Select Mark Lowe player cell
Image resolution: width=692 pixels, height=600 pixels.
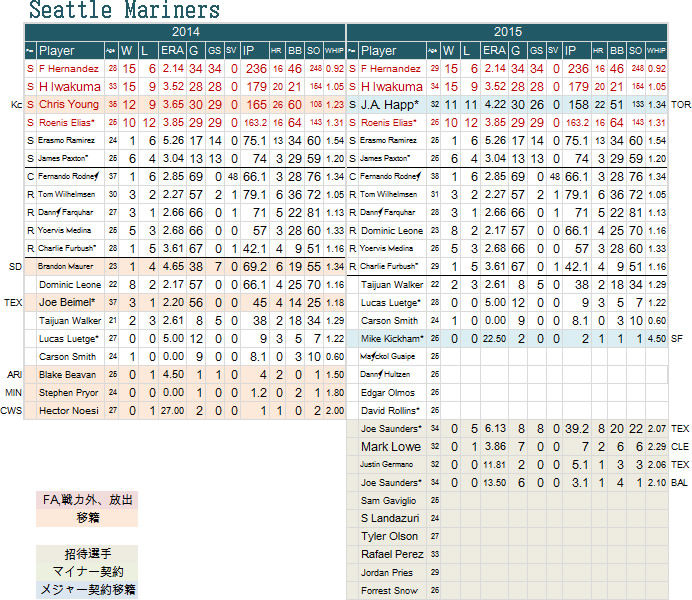391,447
